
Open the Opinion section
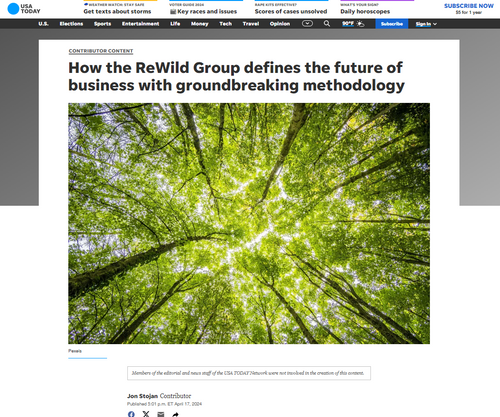pyautogui.click(x=280, y=24)
